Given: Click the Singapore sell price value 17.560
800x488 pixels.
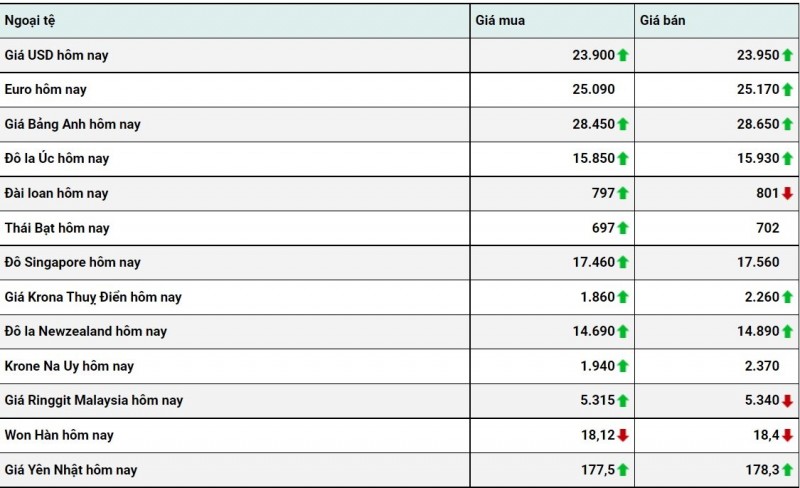Looking at the screenshot, I should pyautogui.click(x=757, y=262).
